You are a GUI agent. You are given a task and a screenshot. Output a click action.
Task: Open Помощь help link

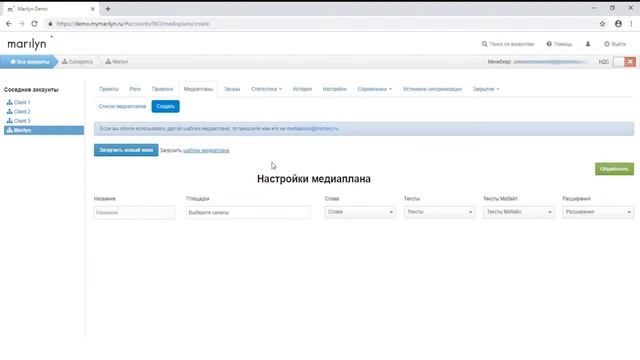tap(560, 44)
